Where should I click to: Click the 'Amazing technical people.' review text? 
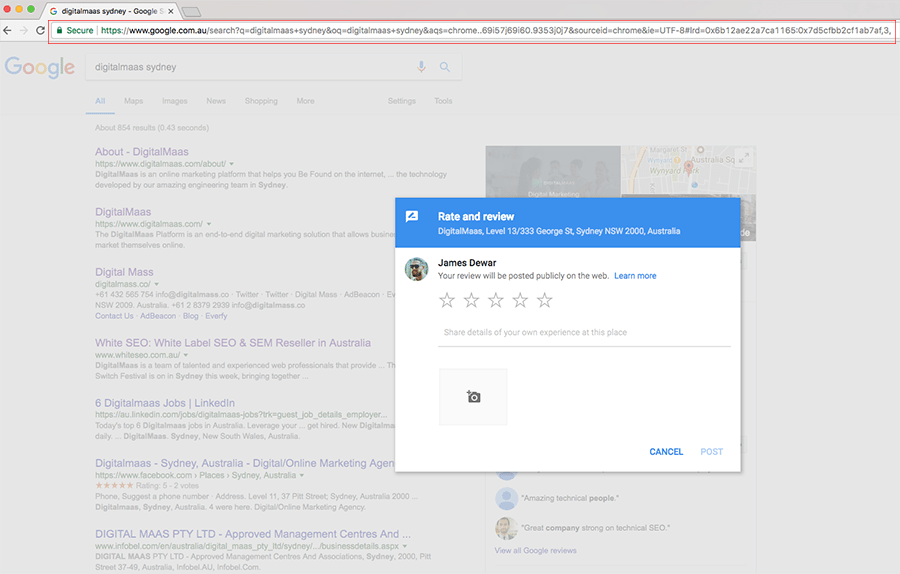pos(570,498)
